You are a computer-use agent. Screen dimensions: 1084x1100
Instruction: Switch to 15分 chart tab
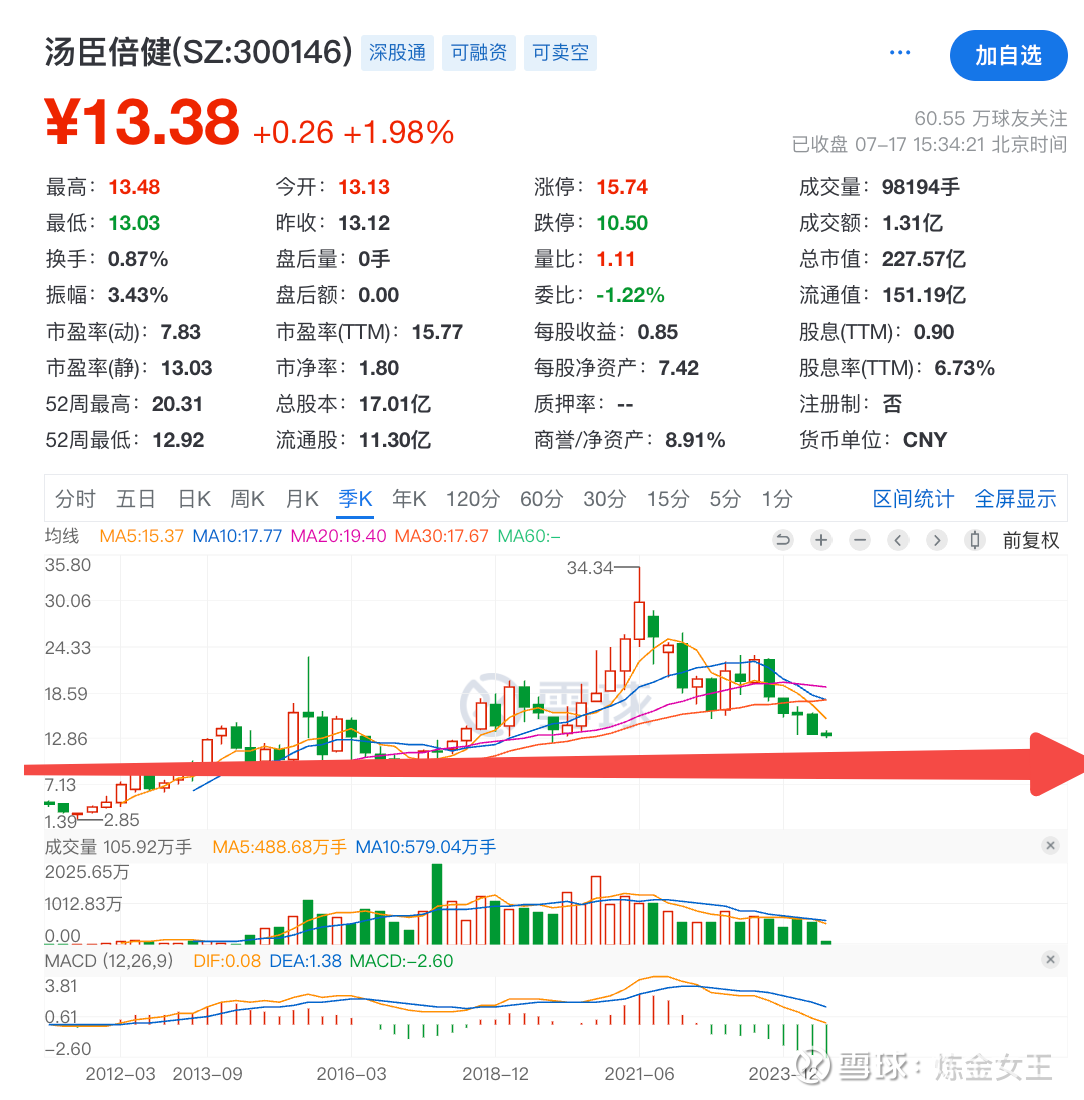tap(667, 499)
